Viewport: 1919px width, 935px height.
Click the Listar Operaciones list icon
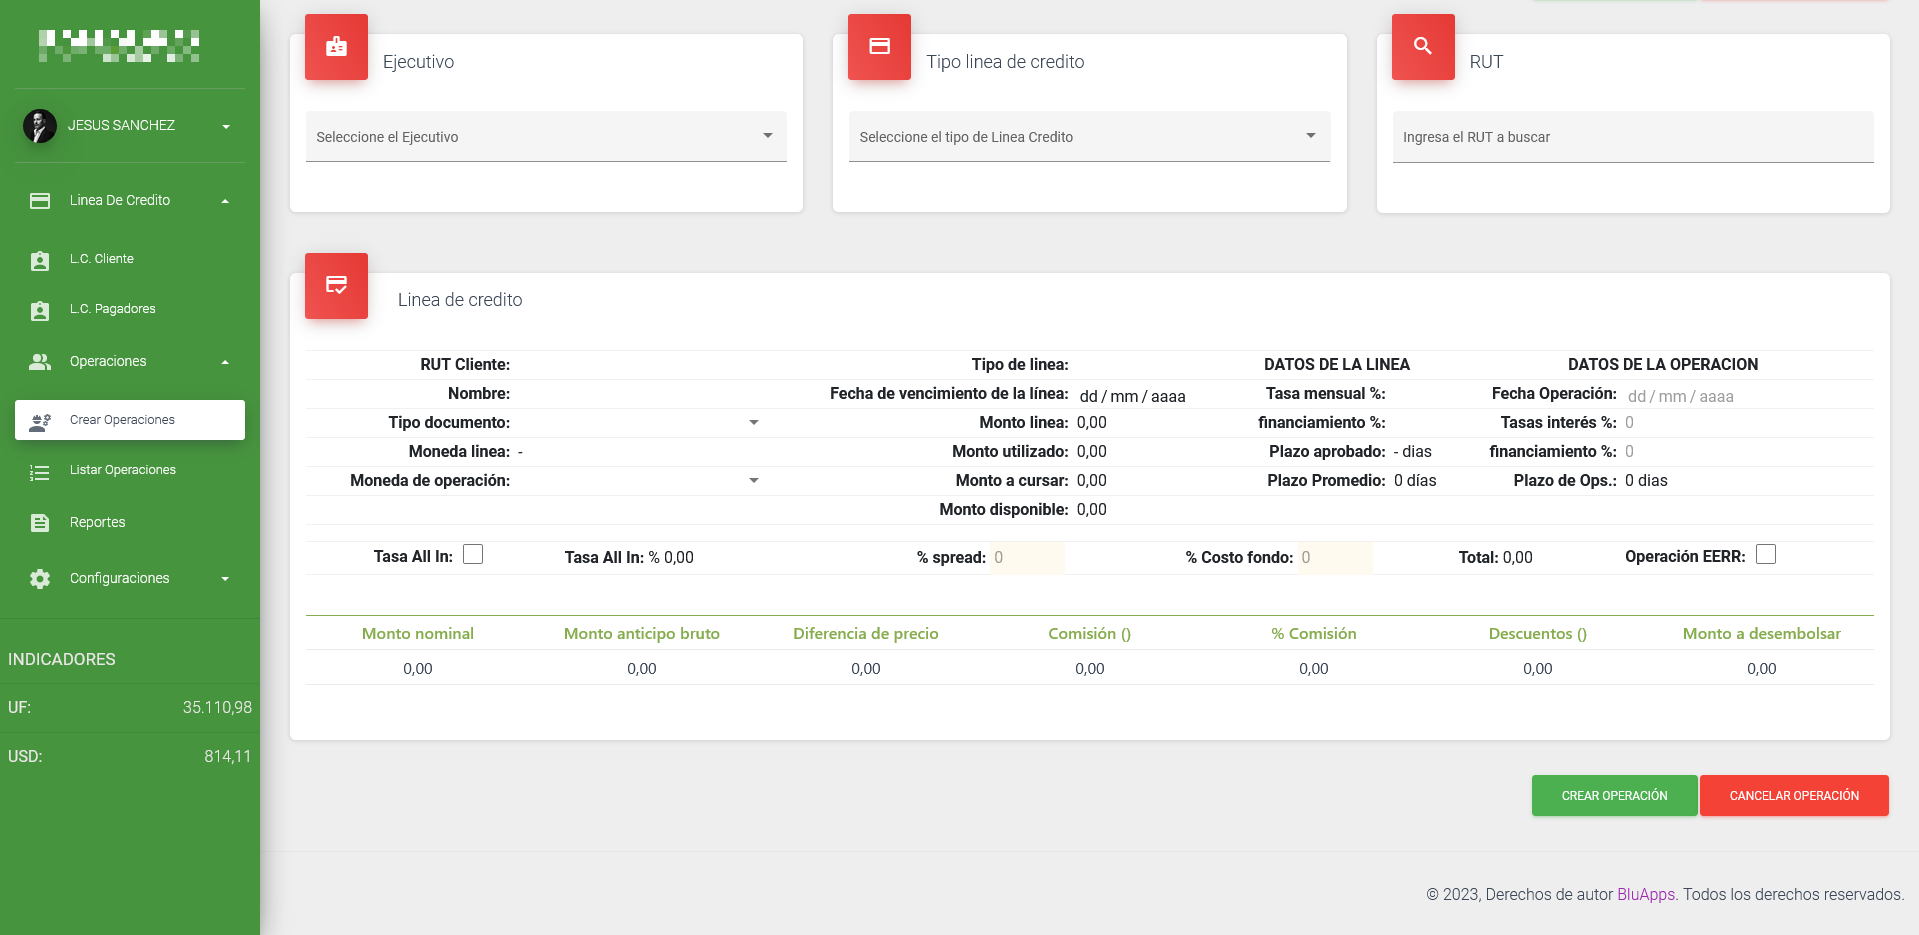point(40,472)
